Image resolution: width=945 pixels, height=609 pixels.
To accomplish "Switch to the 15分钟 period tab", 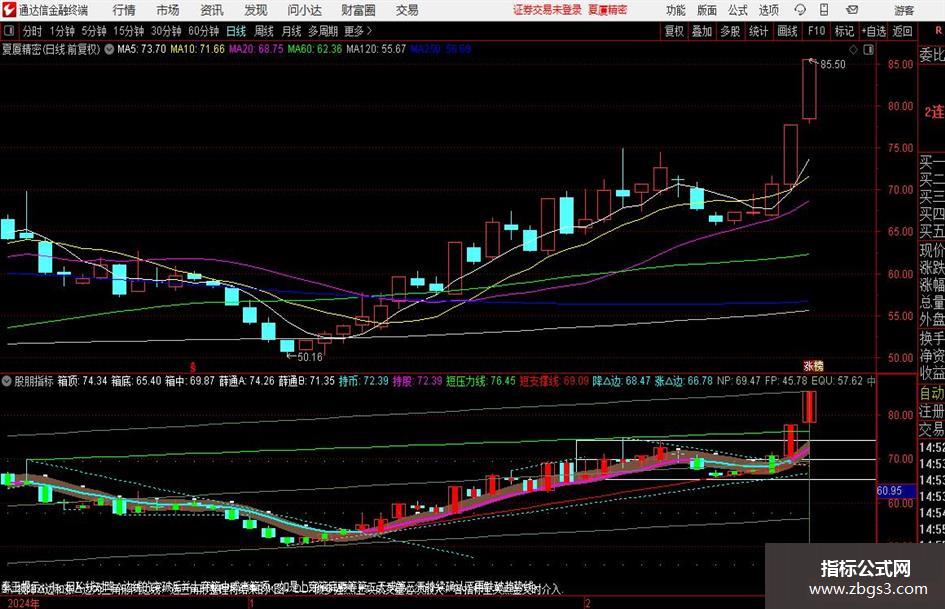I will 129,31.
